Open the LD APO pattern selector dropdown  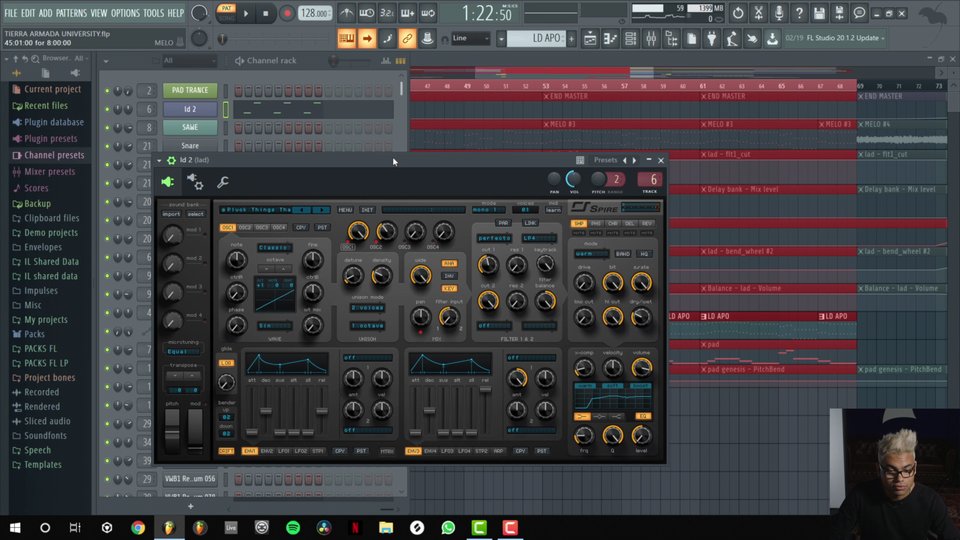pos(501,39)
